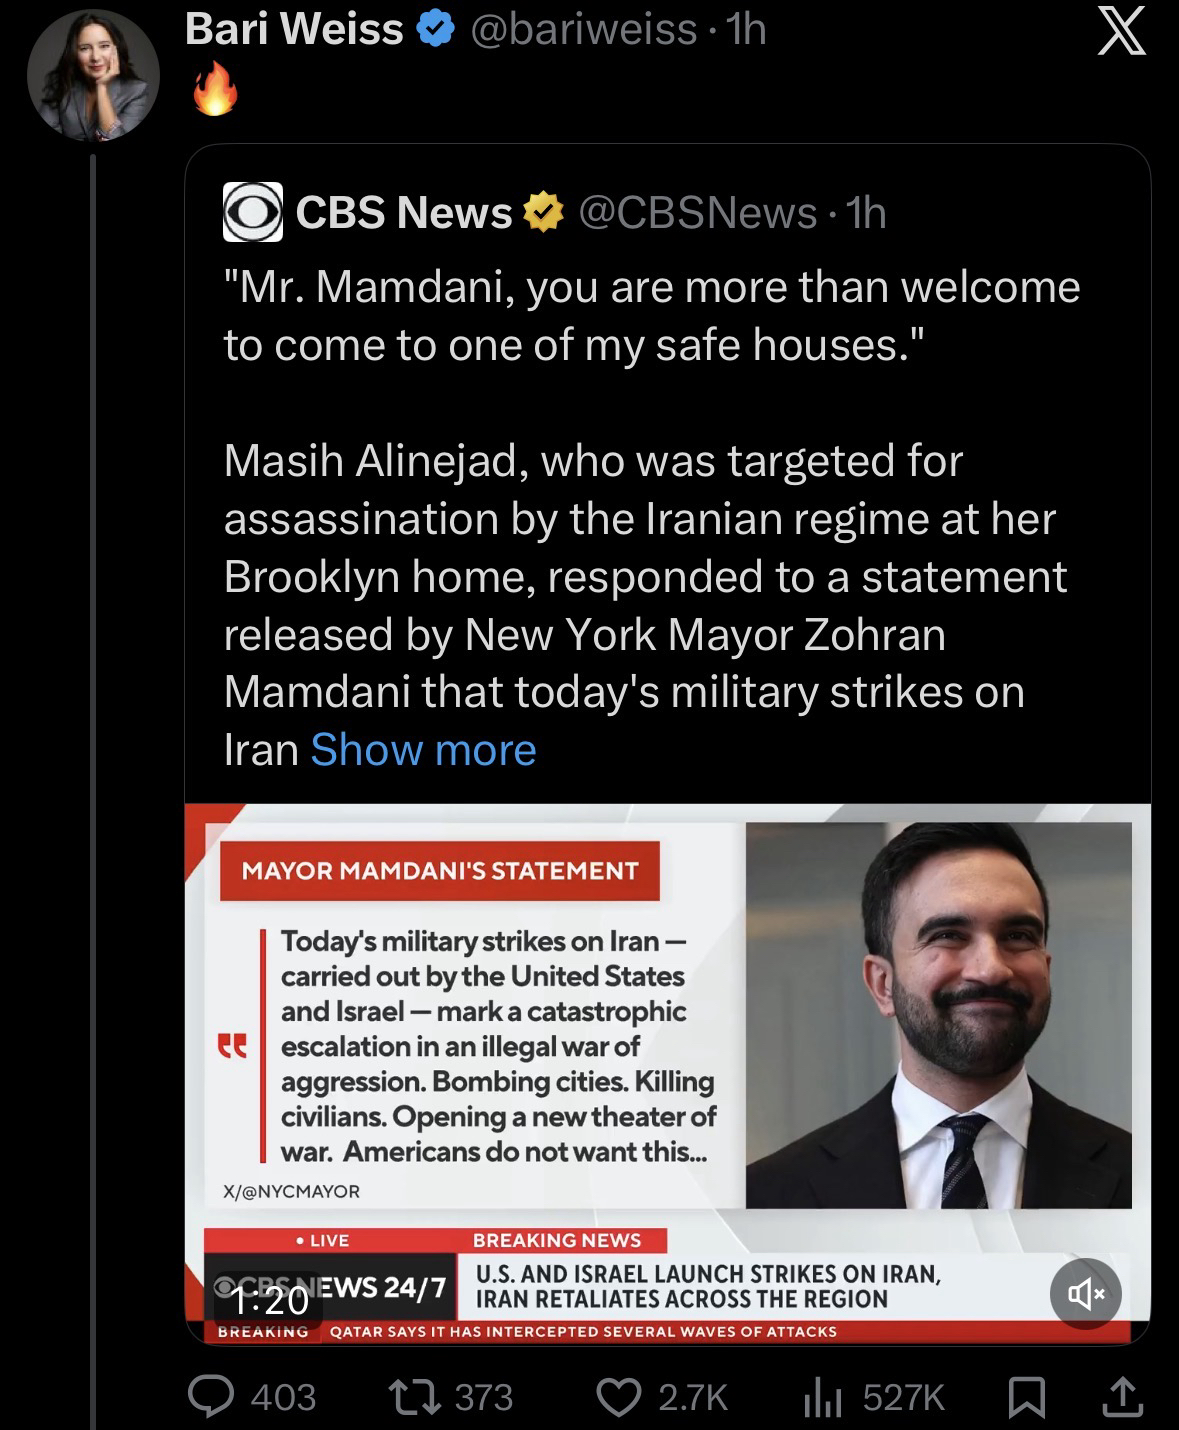Click the @CBSNews handle

tap(698, 212)
